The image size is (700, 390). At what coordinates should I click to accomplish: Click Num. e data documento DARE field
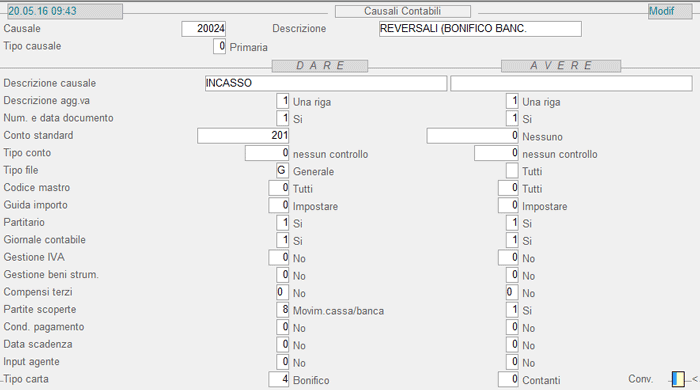coord(283,118)
